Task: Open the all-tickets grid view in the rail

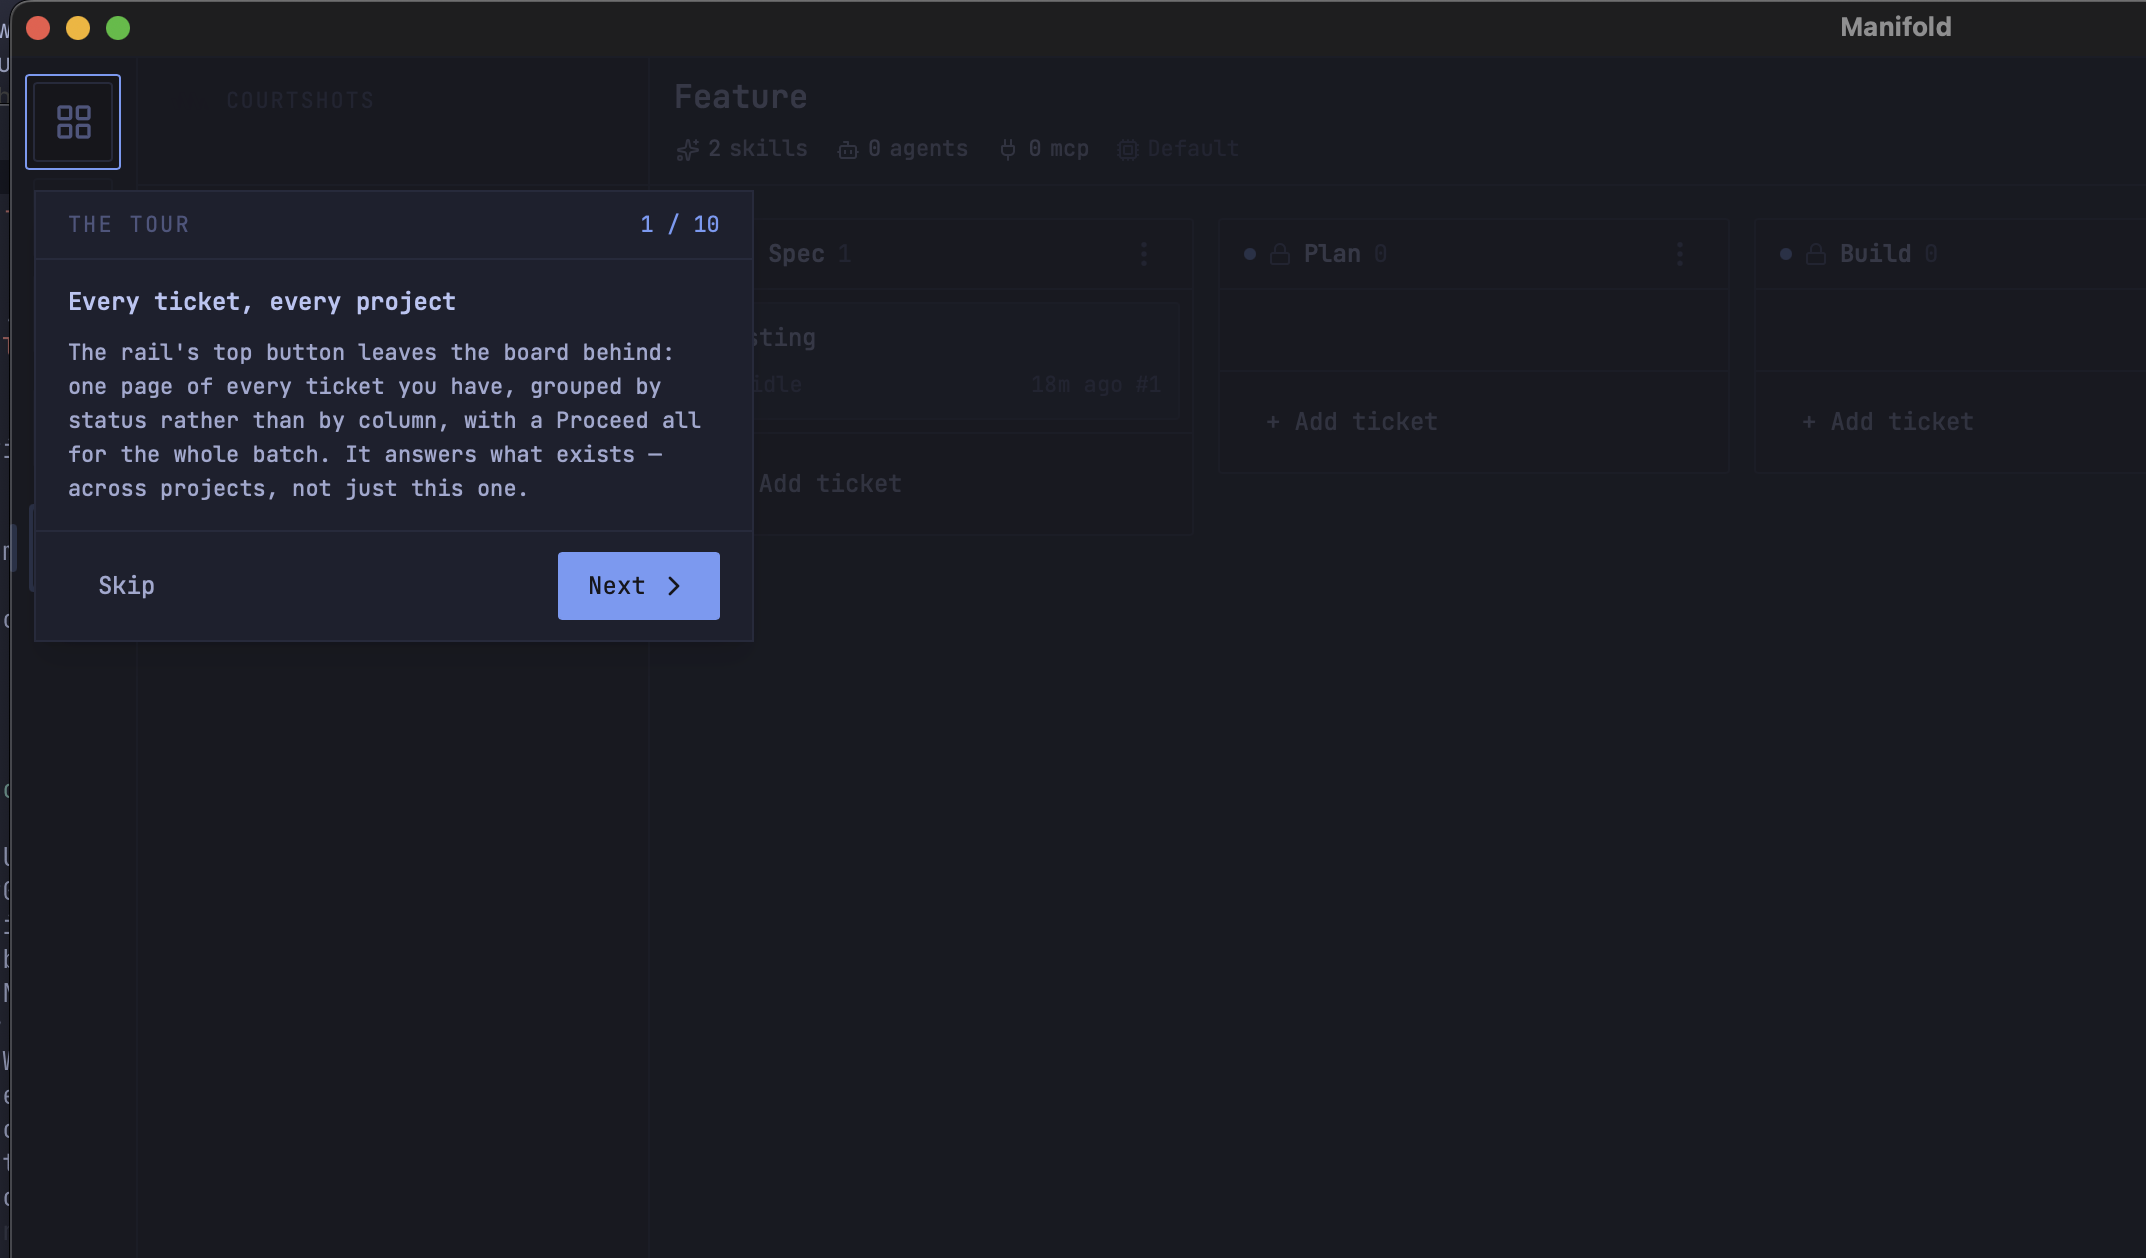Action: coord(73,122)
